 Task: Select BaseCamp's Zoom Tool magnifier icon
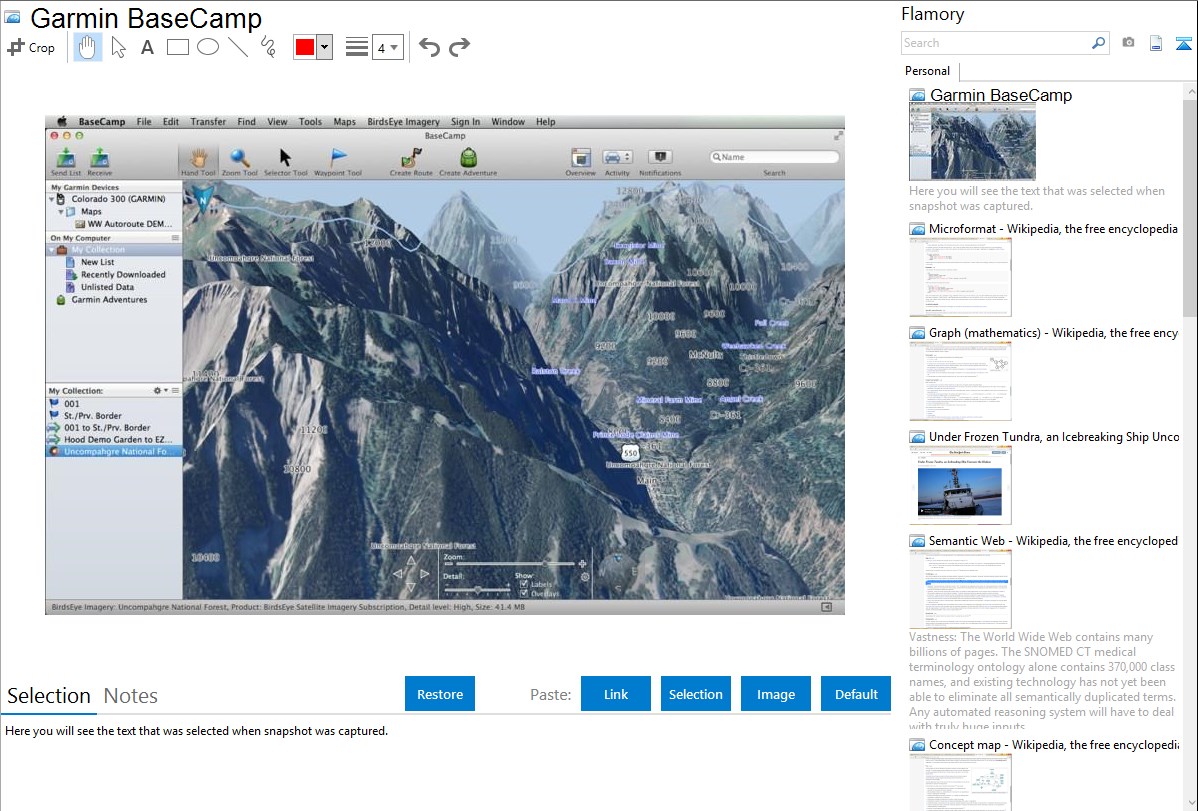240,158
